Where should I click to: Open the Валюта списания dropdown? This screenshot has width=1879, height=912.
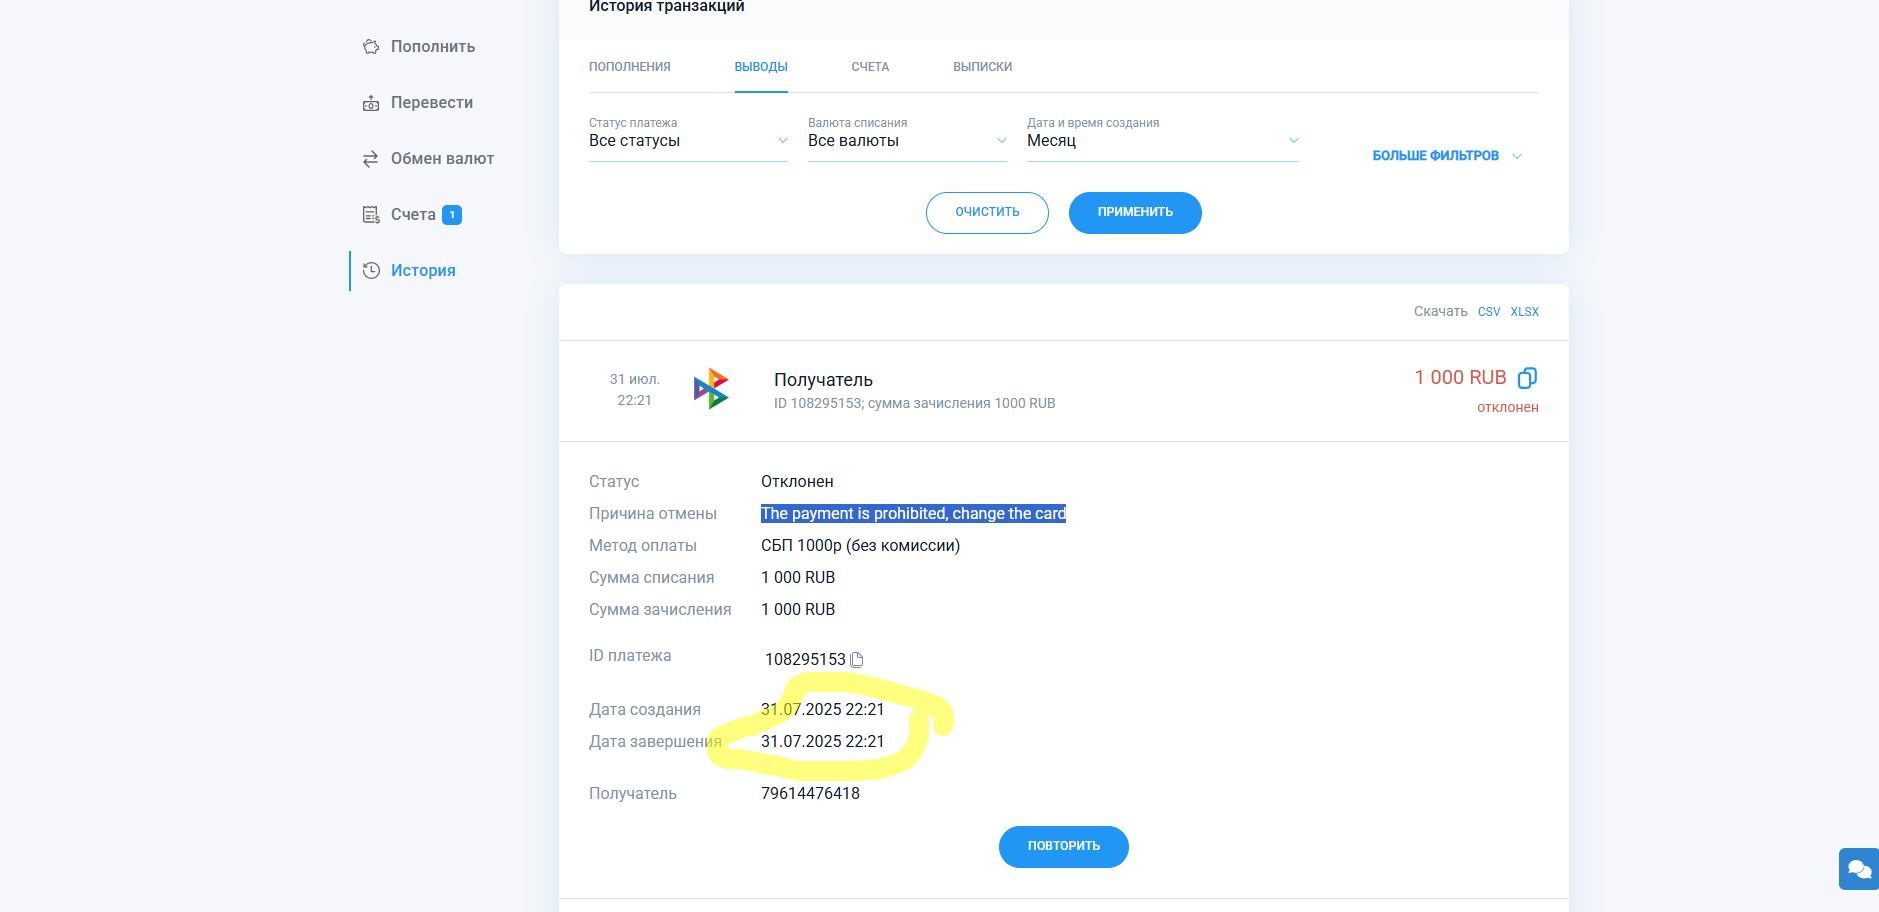907,141
